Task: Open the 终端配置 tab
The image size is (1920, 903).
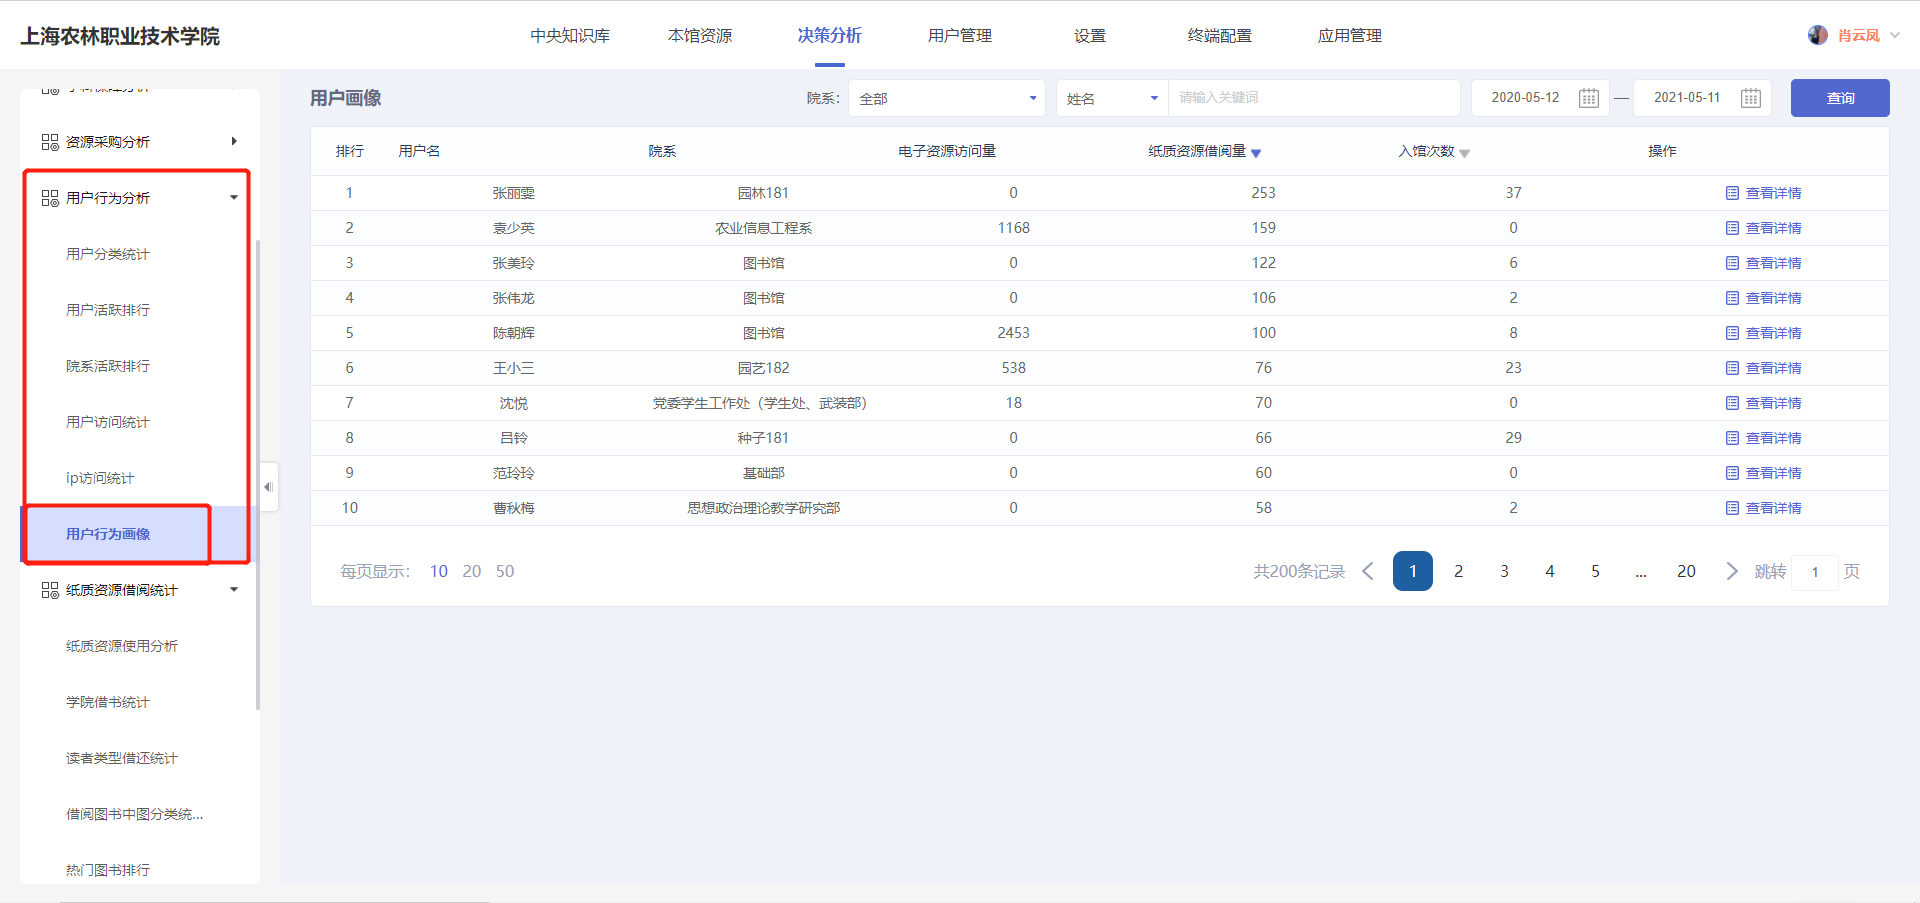Action: tap(1220, 36)
